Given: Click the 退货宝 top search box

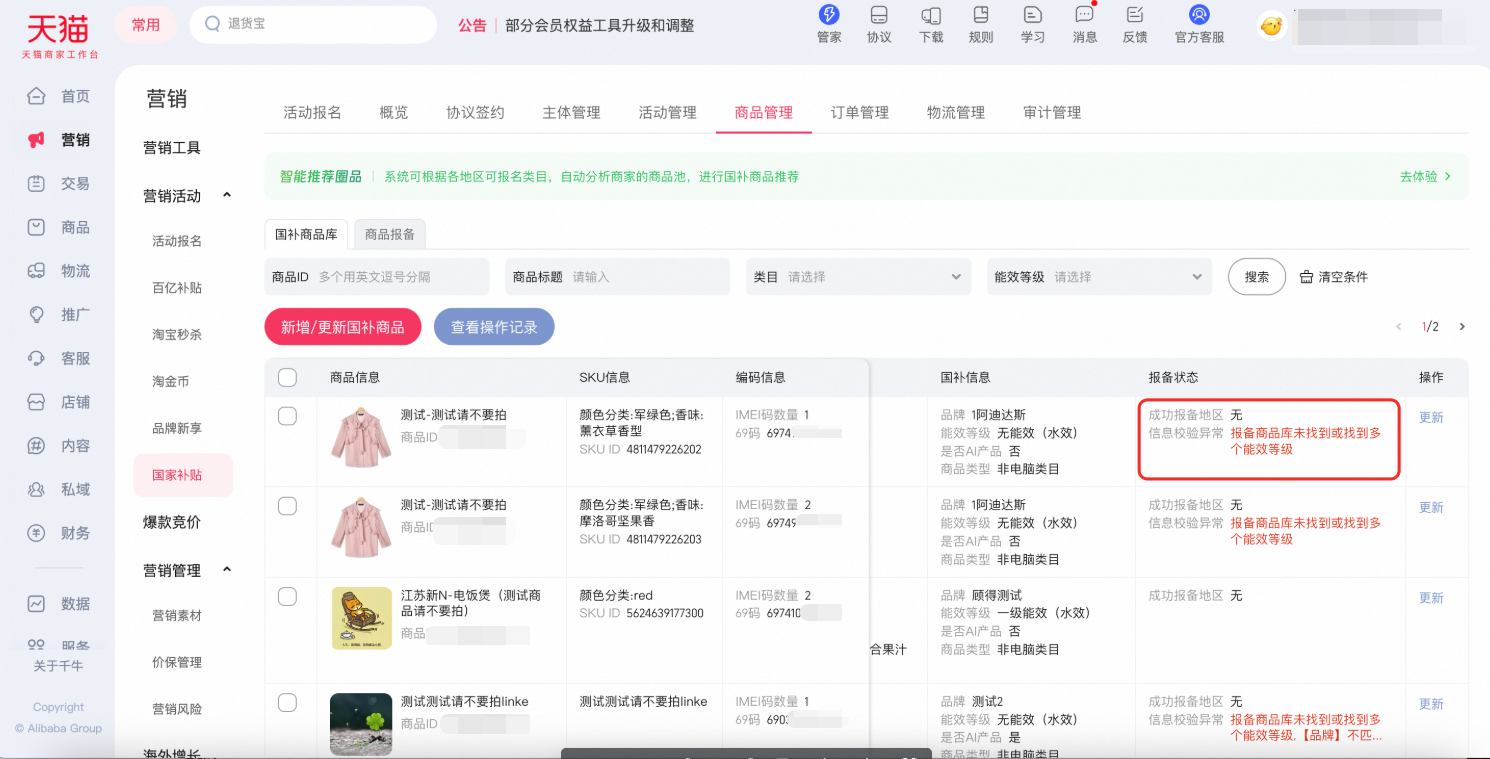Looking at the screenshot, I should 313,25.
